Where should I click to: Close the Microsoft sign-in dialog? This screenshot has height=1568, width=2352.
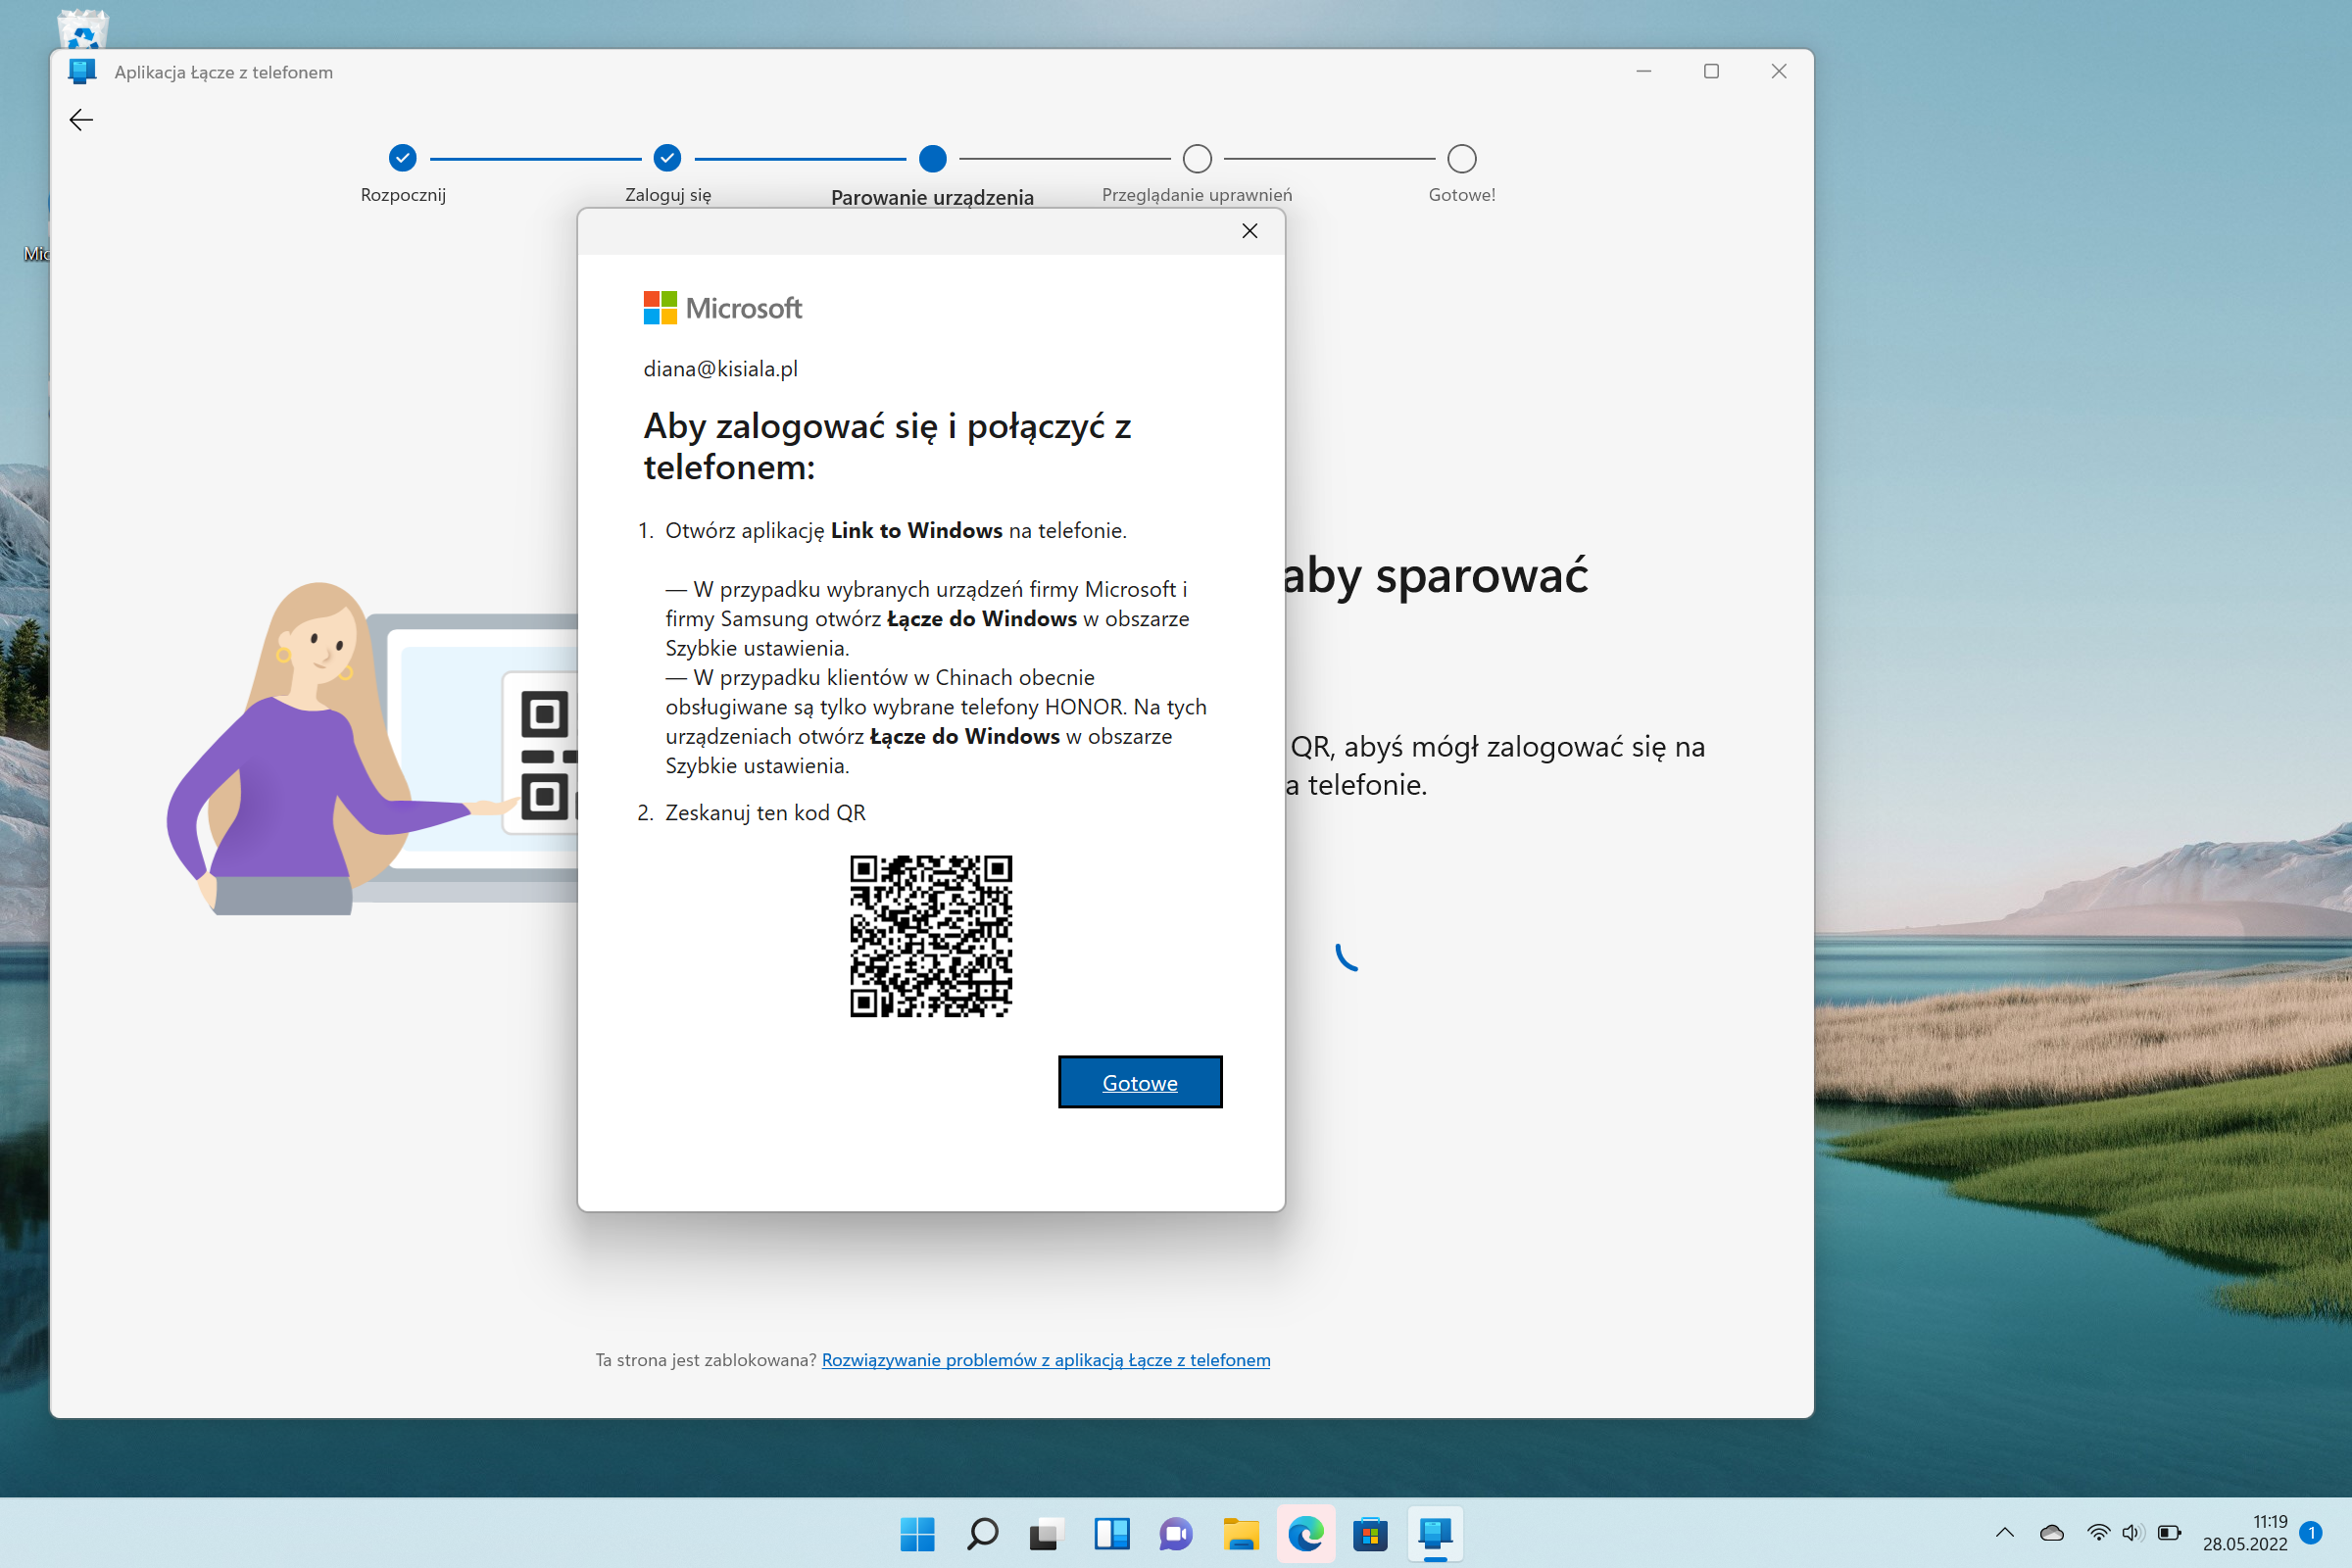[x=1249, y=231]
